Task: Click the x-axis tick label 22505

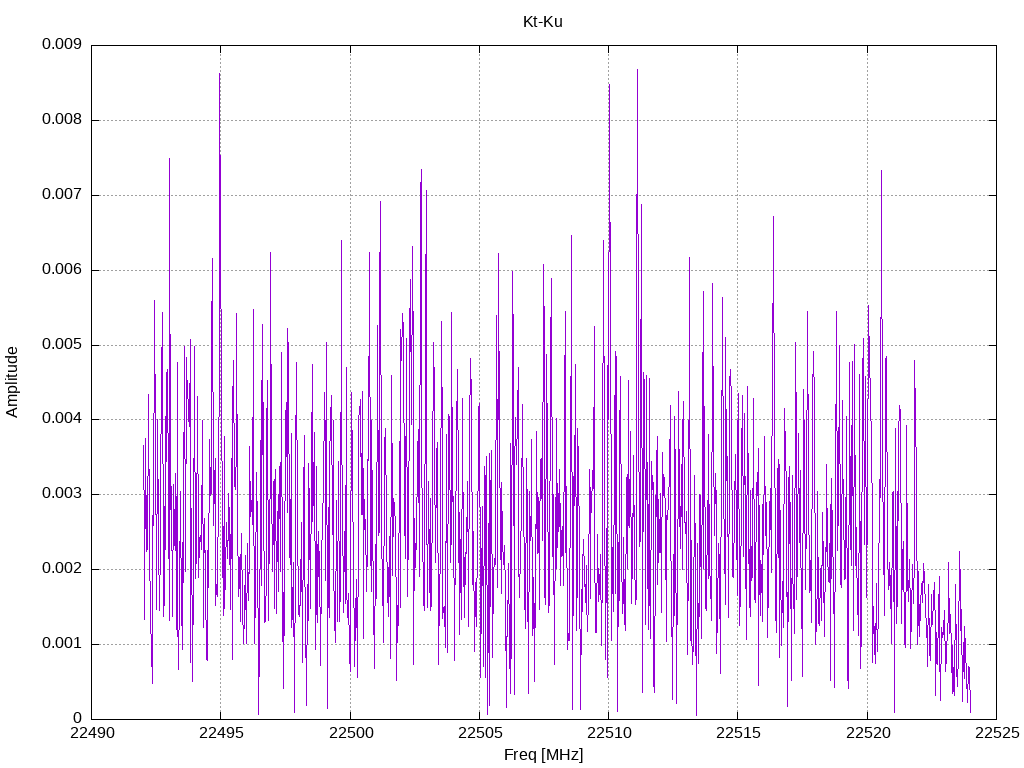Action: pyautogui.click(x=479, y=733)
